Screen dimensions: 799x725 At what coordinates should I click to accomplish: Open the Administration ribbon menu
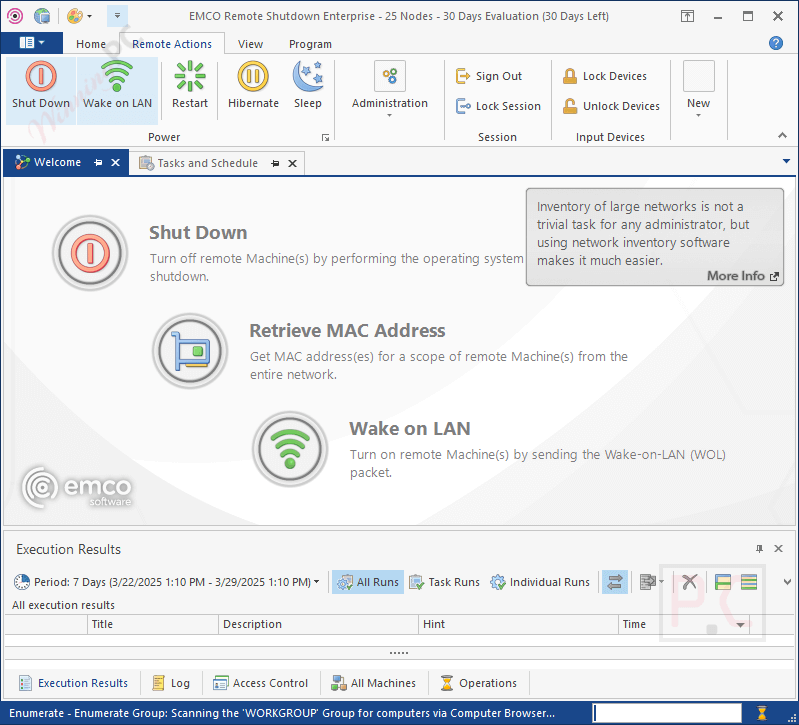(x=390, y=90)
